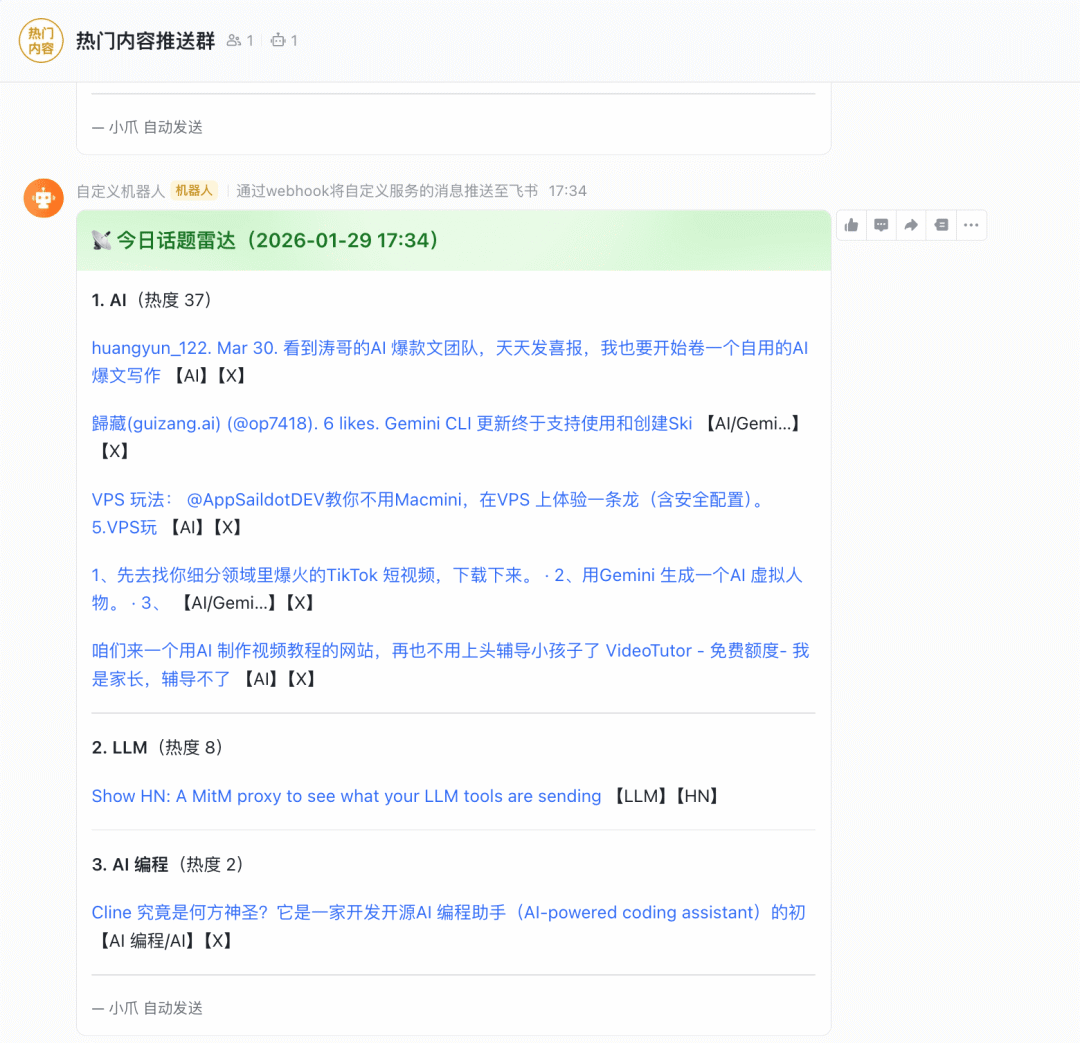This screenshot has width=1080, height=1043.
Task: Click the 17:34 message timestamp
Action: tap(568, 191)
